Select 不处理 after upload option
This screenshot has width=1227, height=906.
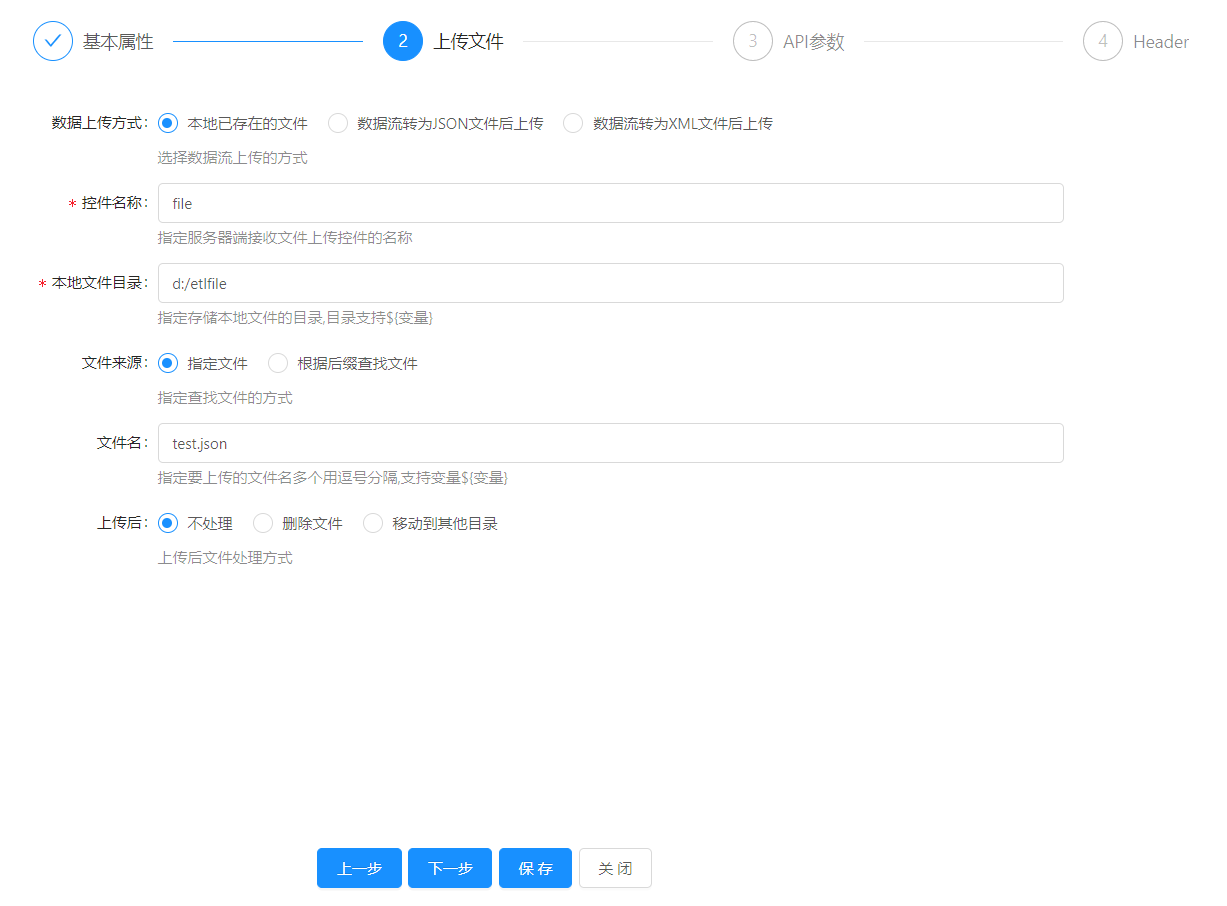tap(168, 523)
